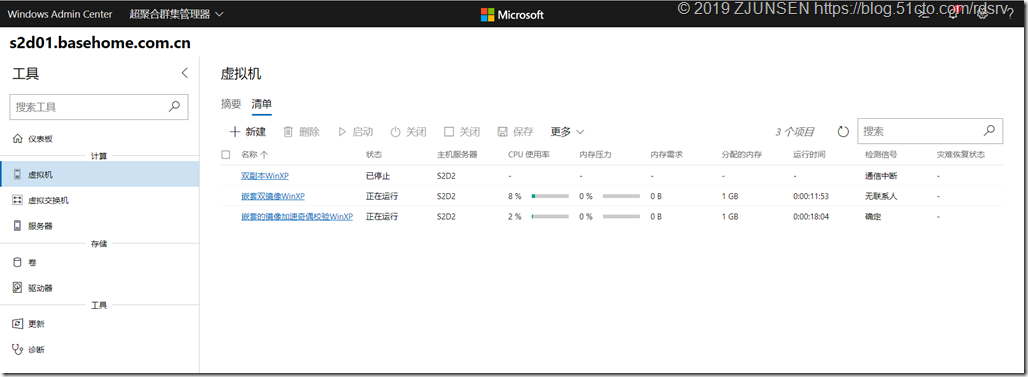Image resolution: width=1028 pixels, height=377 pixels.
Task: Open 仪表板 in the tools list
Action: click(100, 138)
